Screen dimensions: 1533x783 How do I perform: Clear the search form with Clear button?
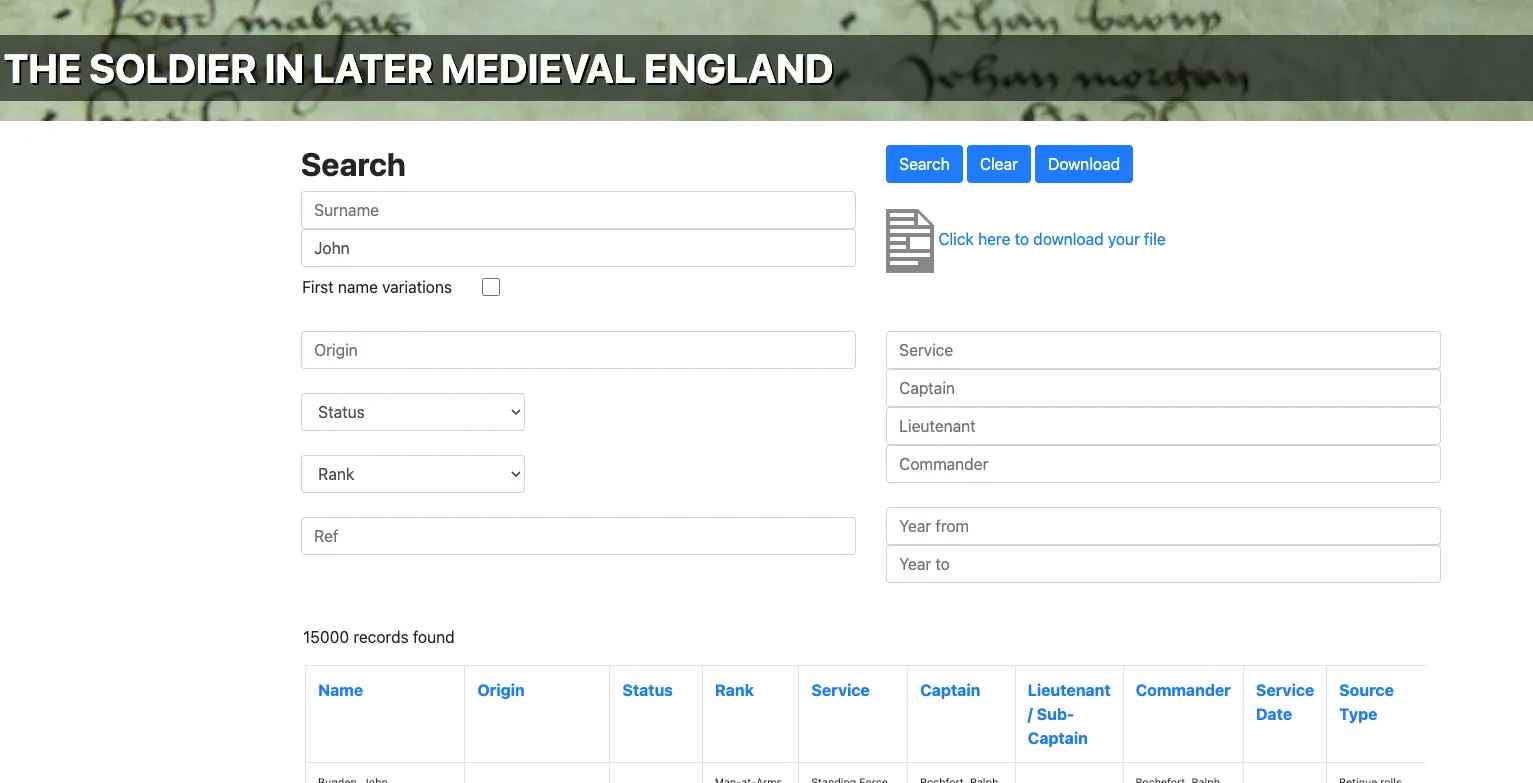tap(998, 164)
